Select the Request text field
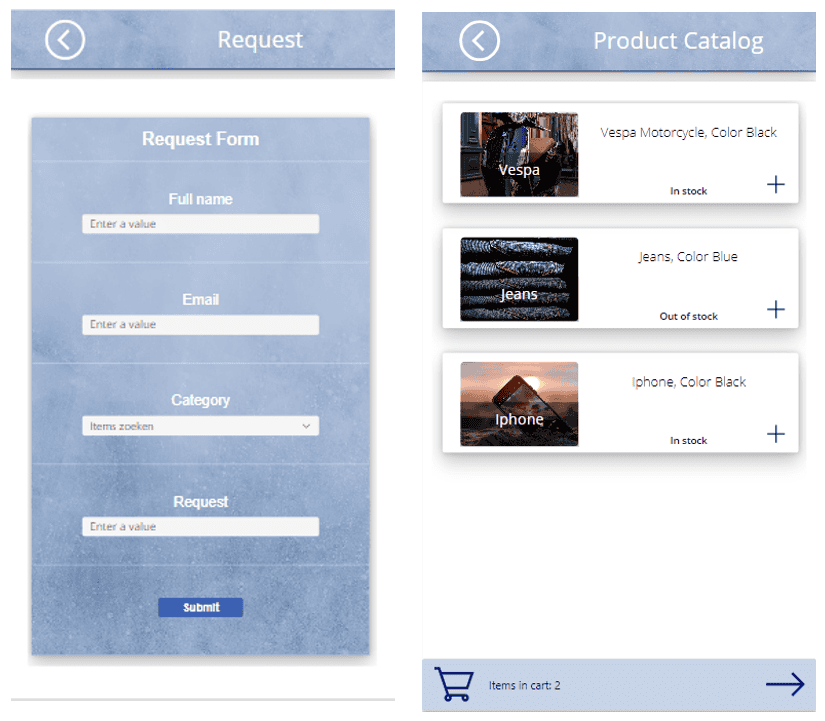825x721 pixels. [x=200, y=526]
